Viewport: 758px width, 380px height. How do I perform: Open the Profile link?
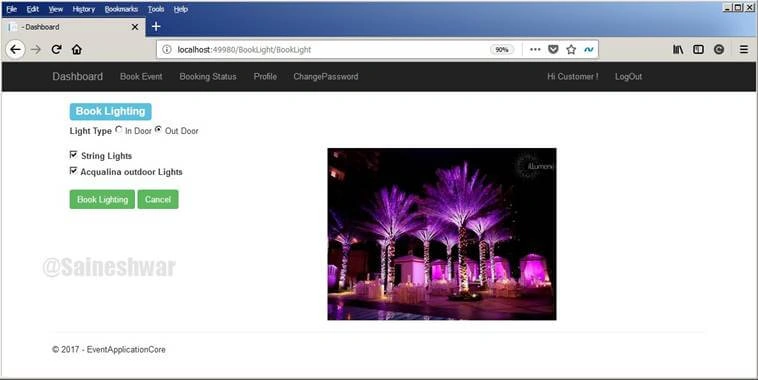(265, 76)
